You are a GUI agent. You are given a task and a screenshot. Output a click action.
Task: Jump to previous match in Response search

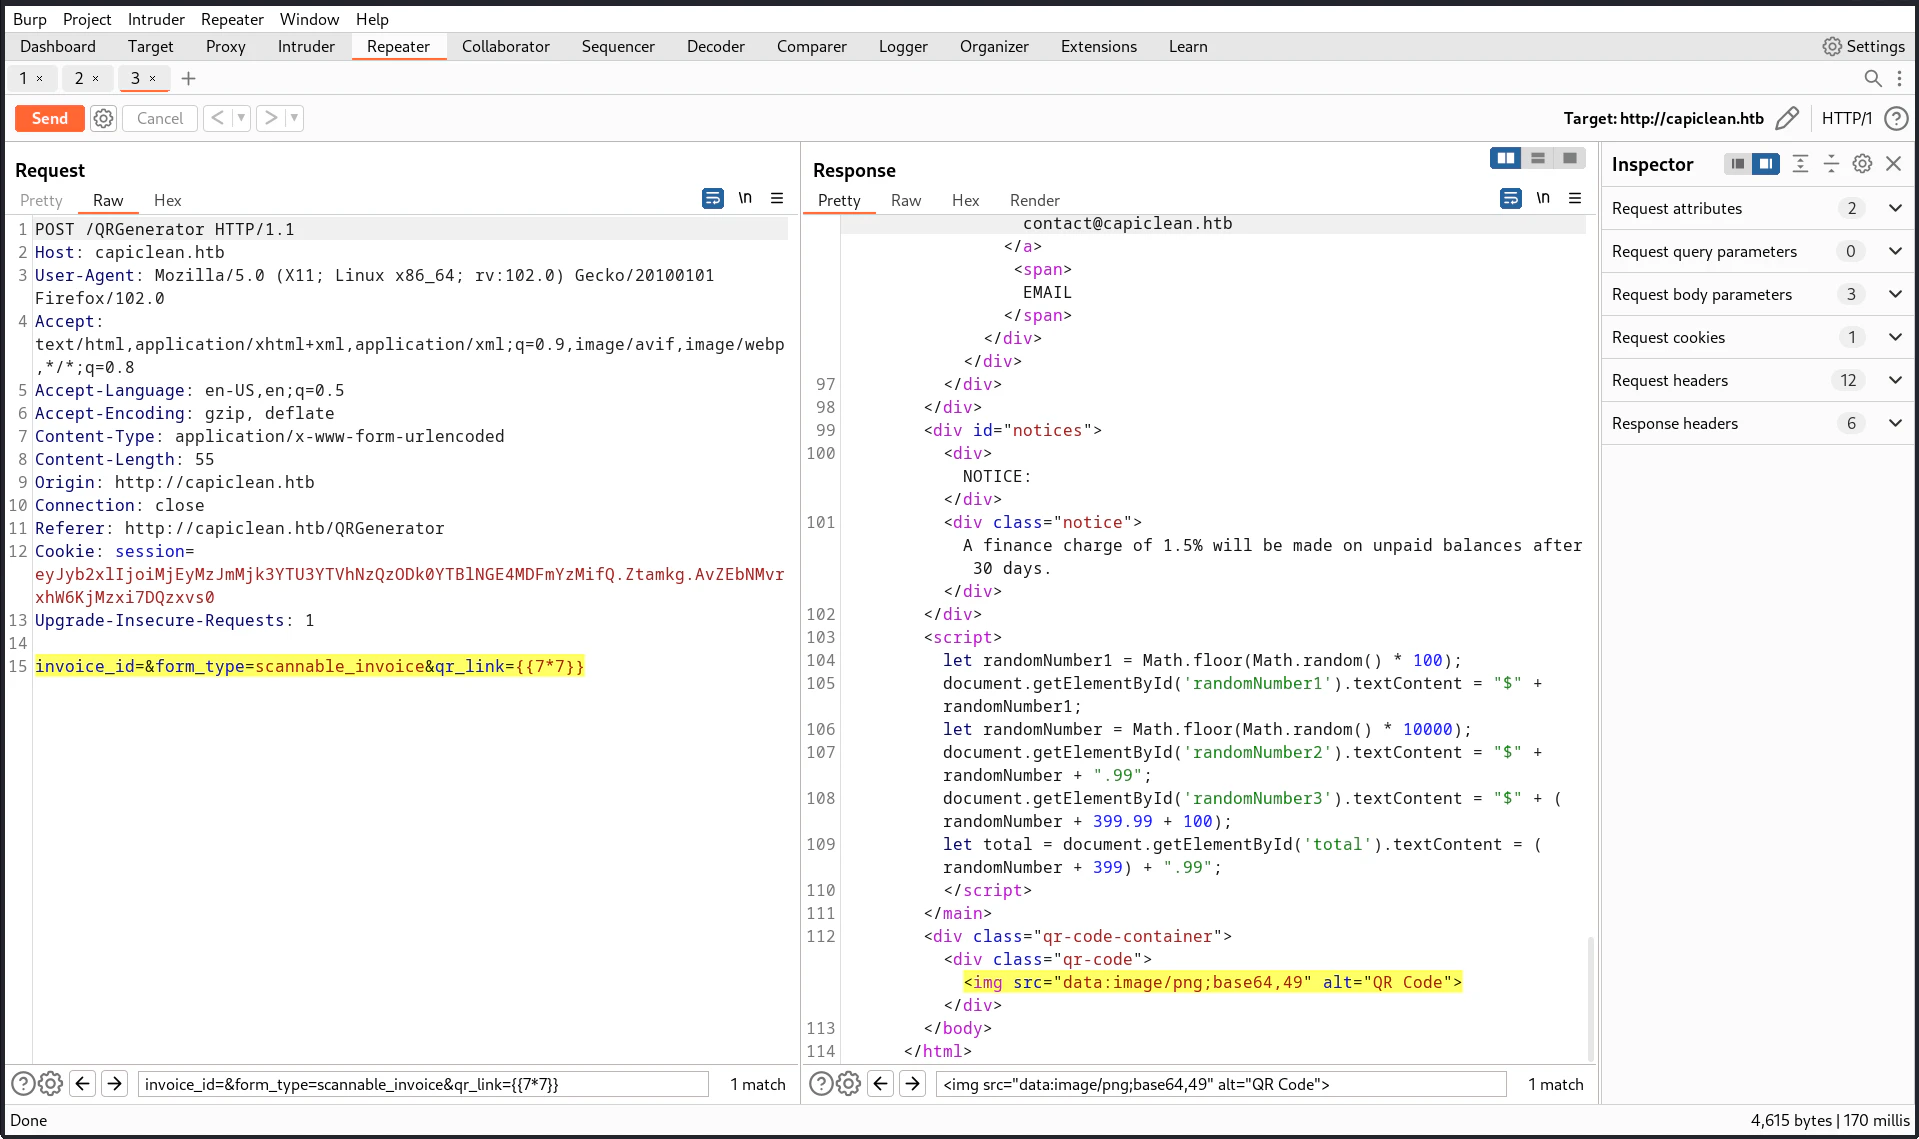[881, 1084]
